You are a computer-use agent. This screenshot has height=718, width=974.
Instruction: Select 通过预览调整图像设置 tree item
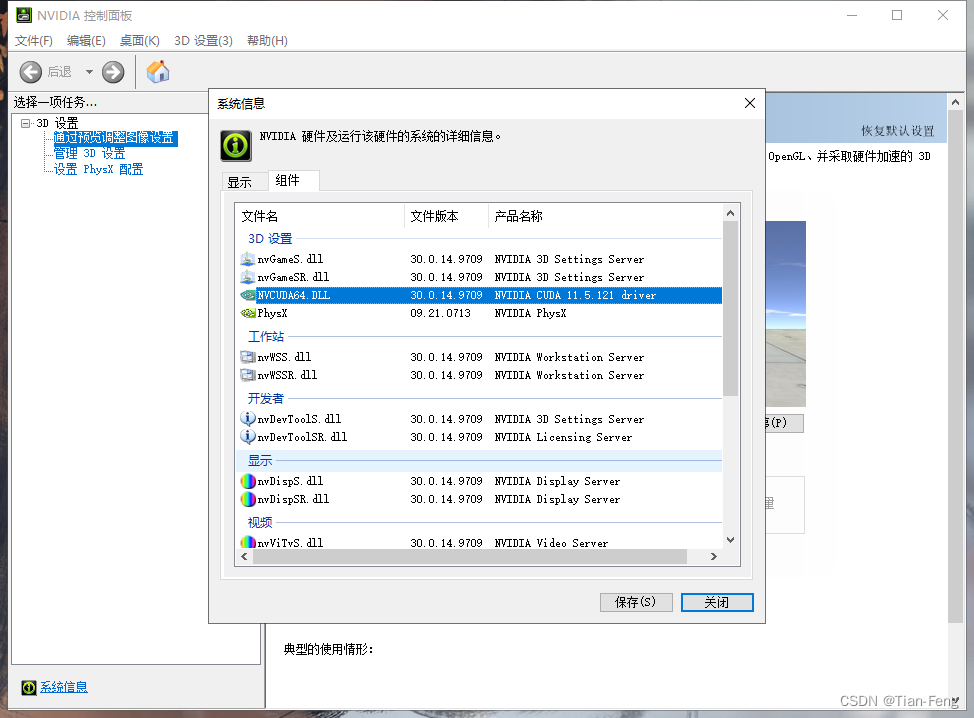click(x=114, y=138)
